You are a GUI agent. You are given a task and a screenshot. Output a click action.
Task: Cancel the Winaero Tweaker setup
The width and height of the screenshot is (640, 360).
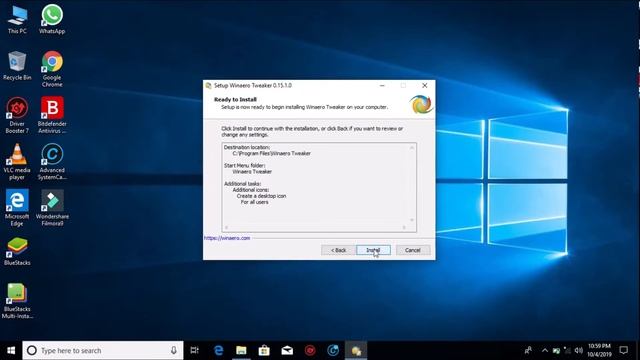point(413,250)
